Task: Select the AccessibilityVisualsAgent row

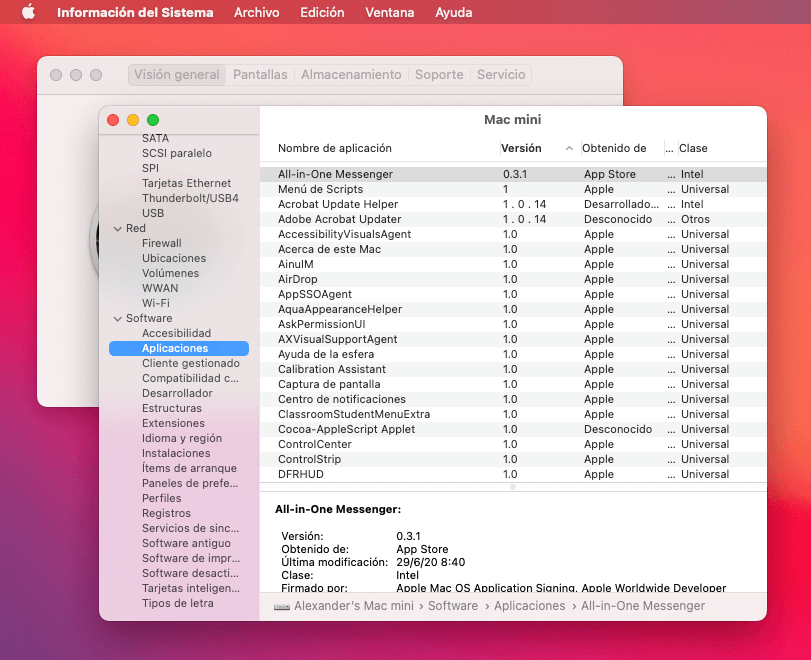Action: click(513, 234)
